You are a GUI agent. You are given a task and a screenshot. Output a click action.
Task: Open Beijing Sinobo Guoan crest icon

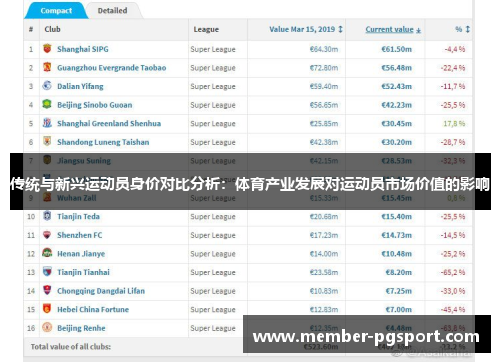tap(47, 104)
